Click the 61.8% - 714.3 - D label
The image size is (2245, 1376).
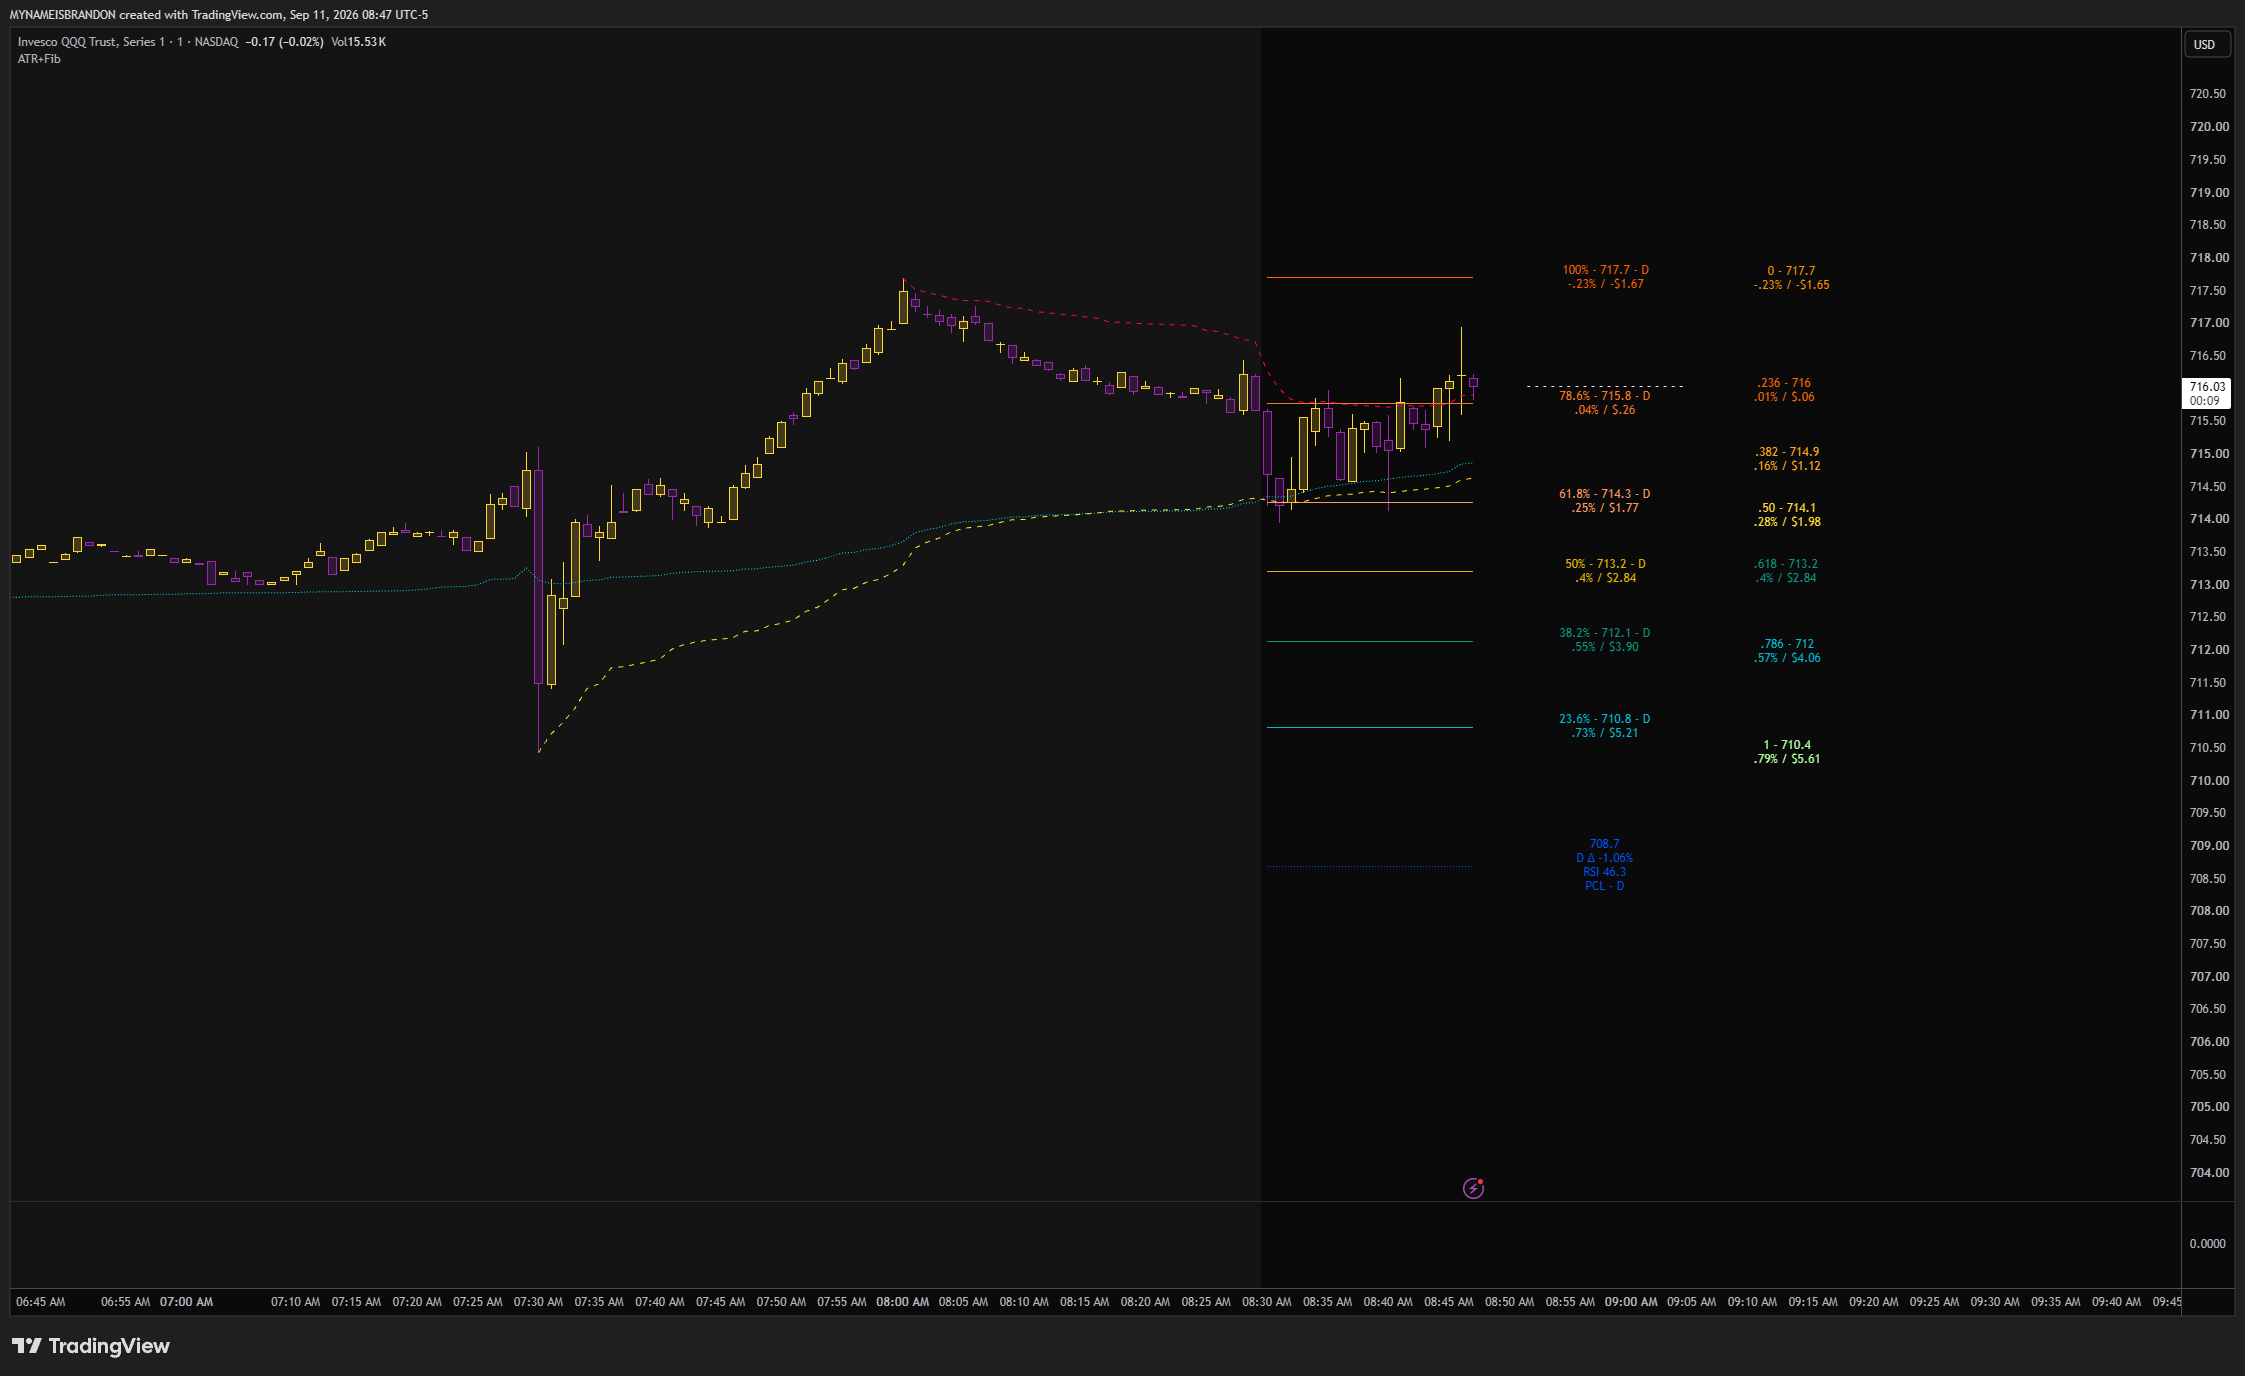pos(1605,501)
